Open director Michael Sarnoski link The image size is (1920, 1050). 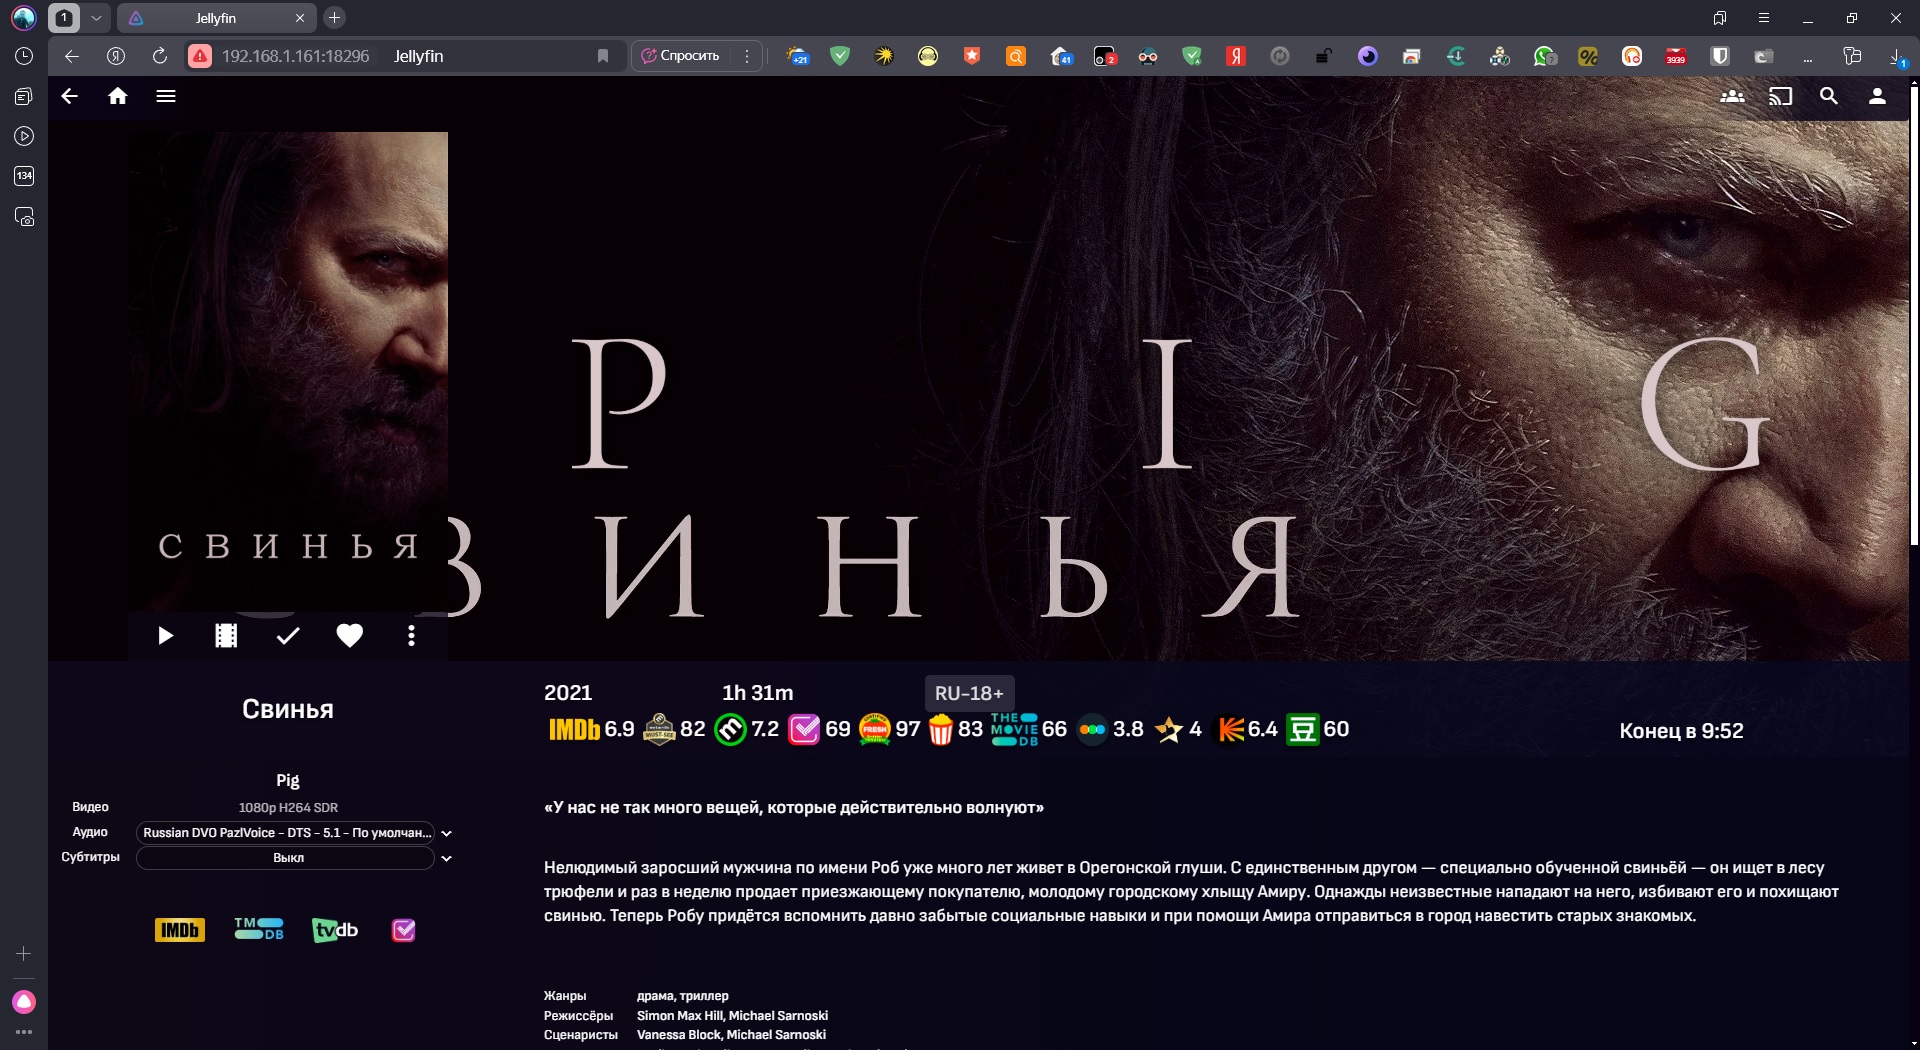778,1015
